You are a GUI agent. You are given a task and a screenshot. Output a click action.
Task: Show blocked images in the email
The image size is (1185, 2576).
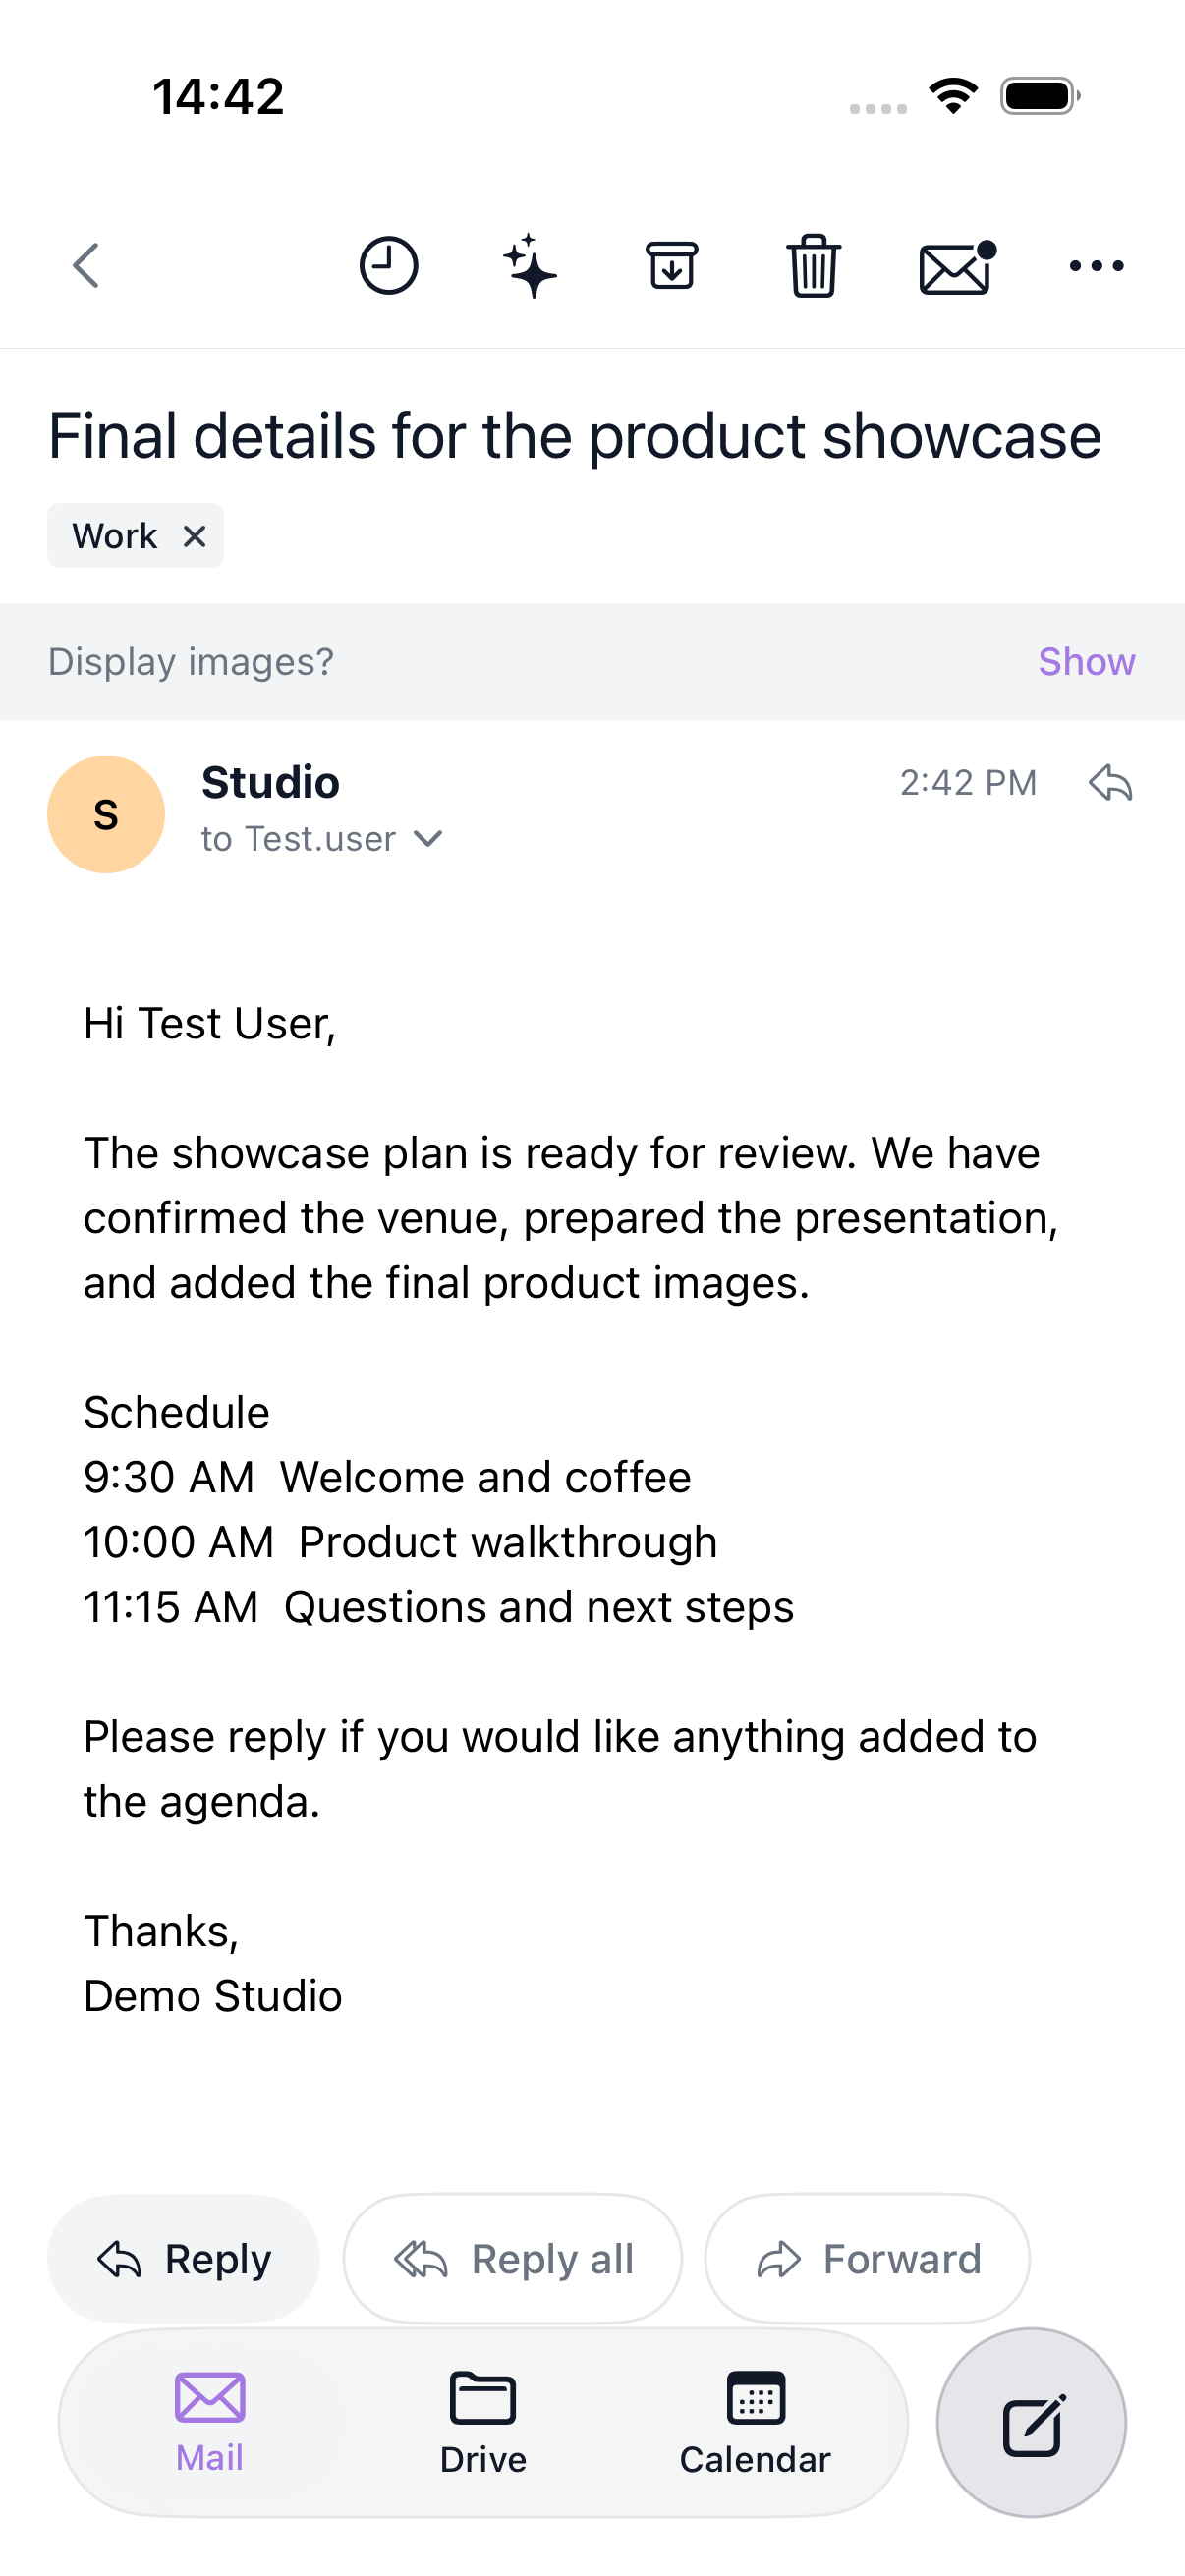tap(1086, 662)
